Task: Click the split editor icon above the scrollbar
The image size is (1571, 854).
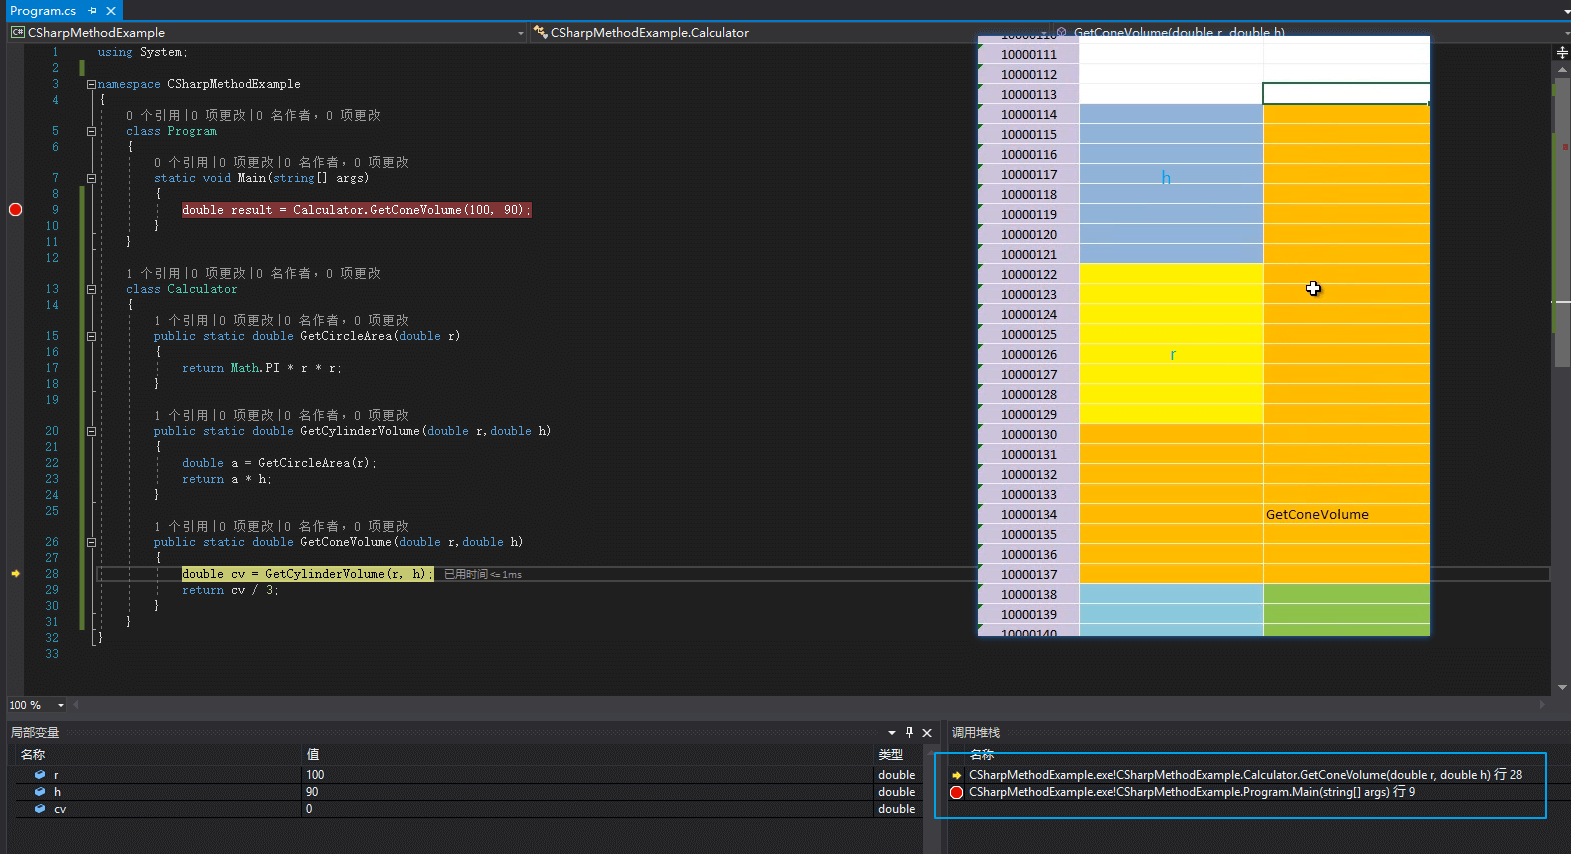Action: point(1562,52)
